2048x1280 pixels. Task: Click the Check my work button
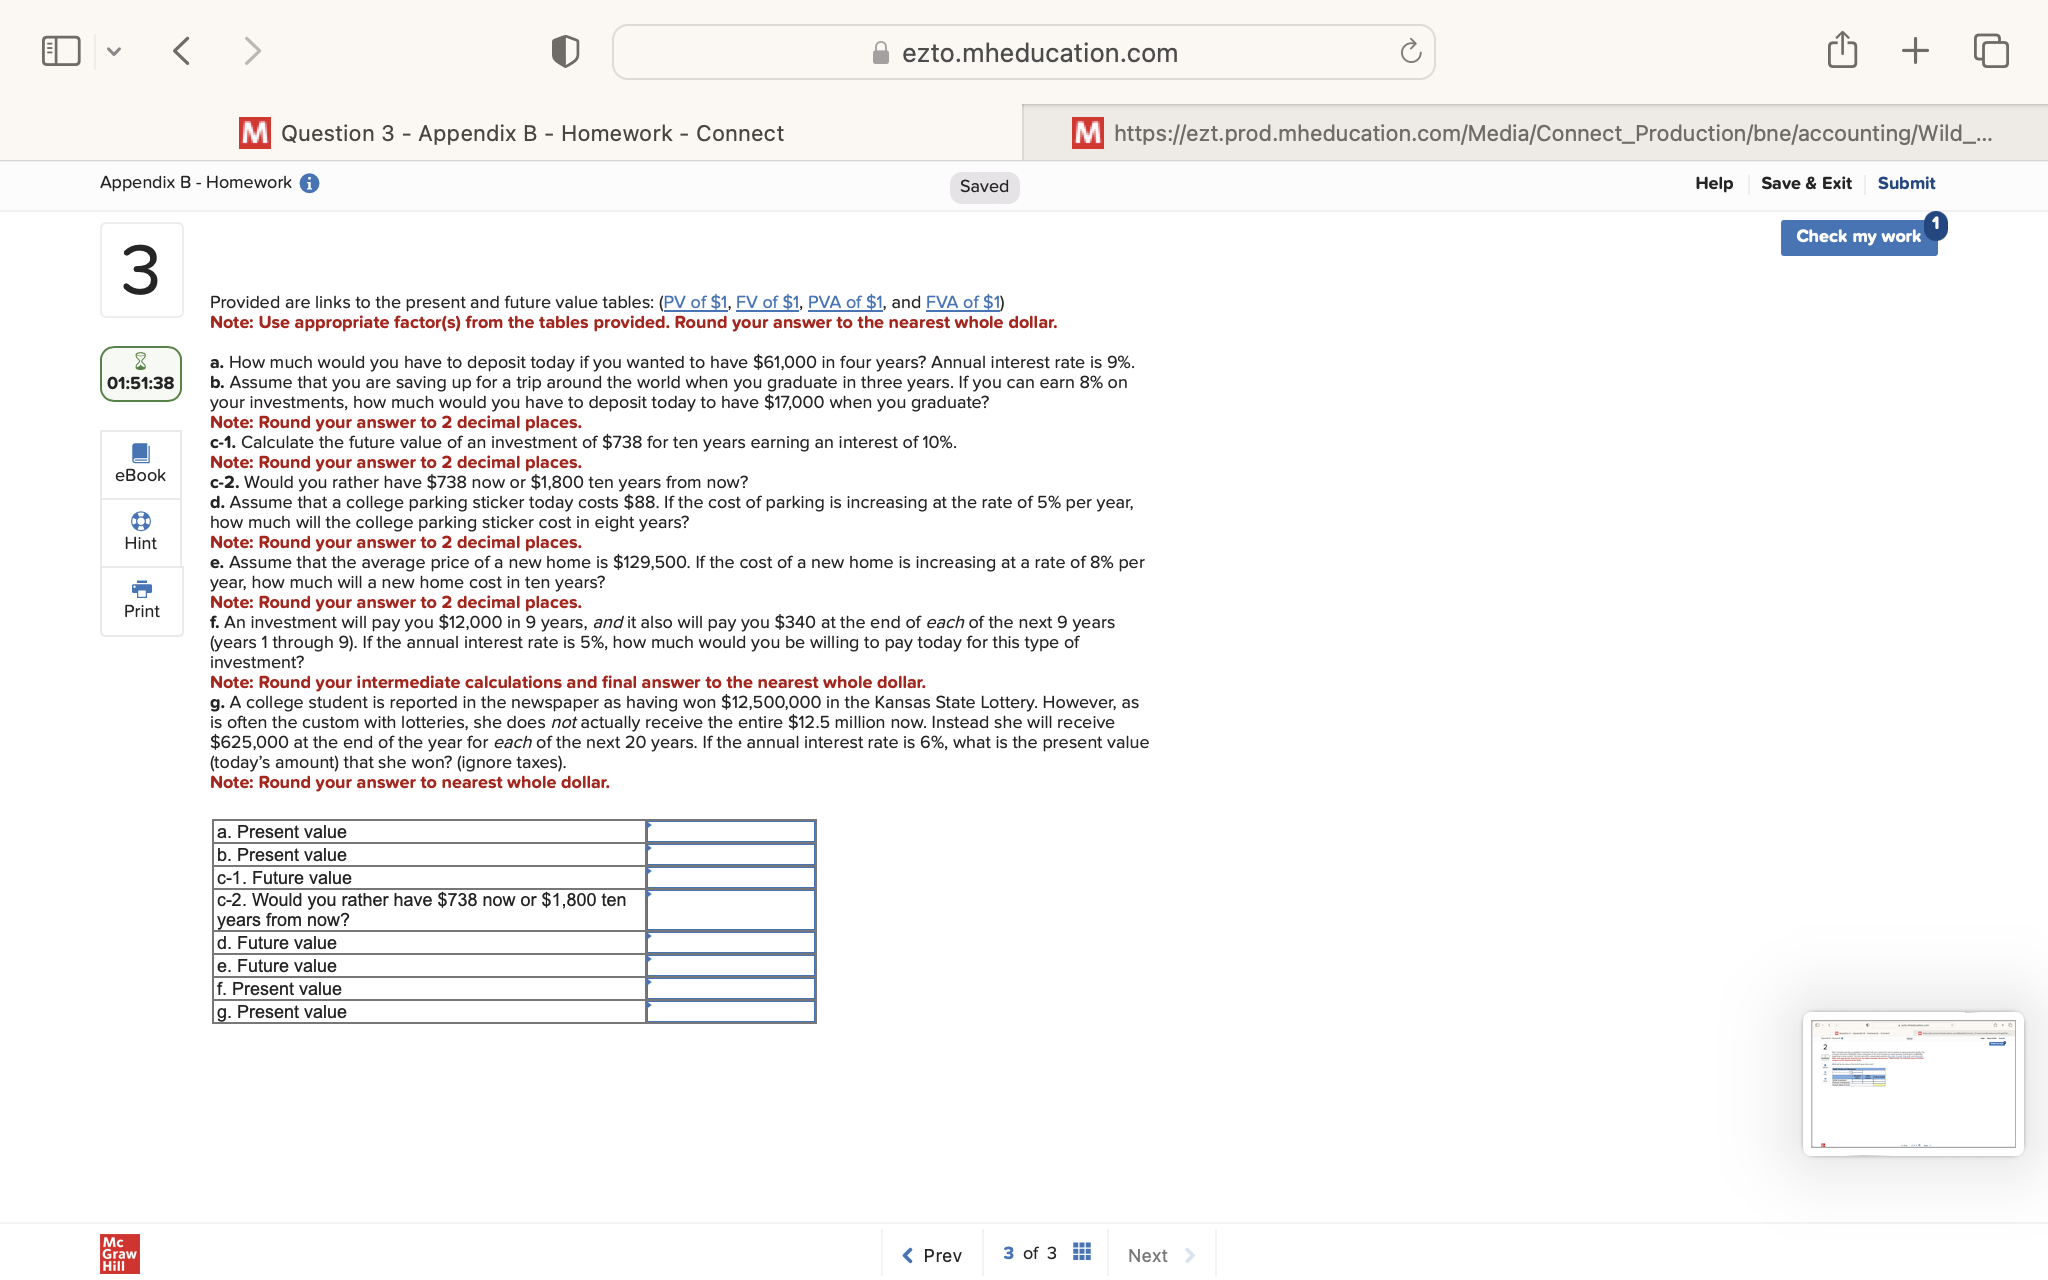[x=1858, y=236]
